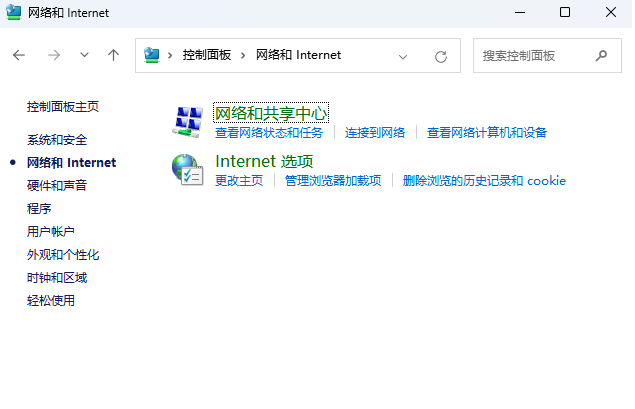Open the 更改主页 link
Viewport: 635px width, 409px height.
(239, 181)
